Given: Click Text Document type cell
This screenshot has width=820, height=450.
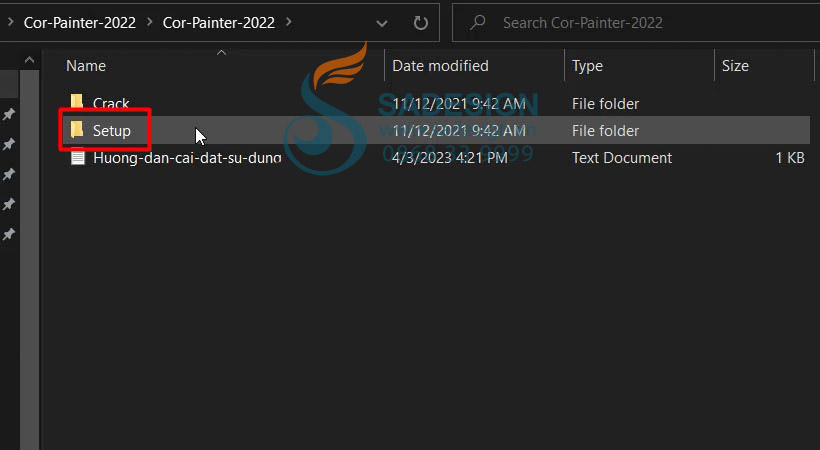Looking at the screenshot, I should point(622,158).
